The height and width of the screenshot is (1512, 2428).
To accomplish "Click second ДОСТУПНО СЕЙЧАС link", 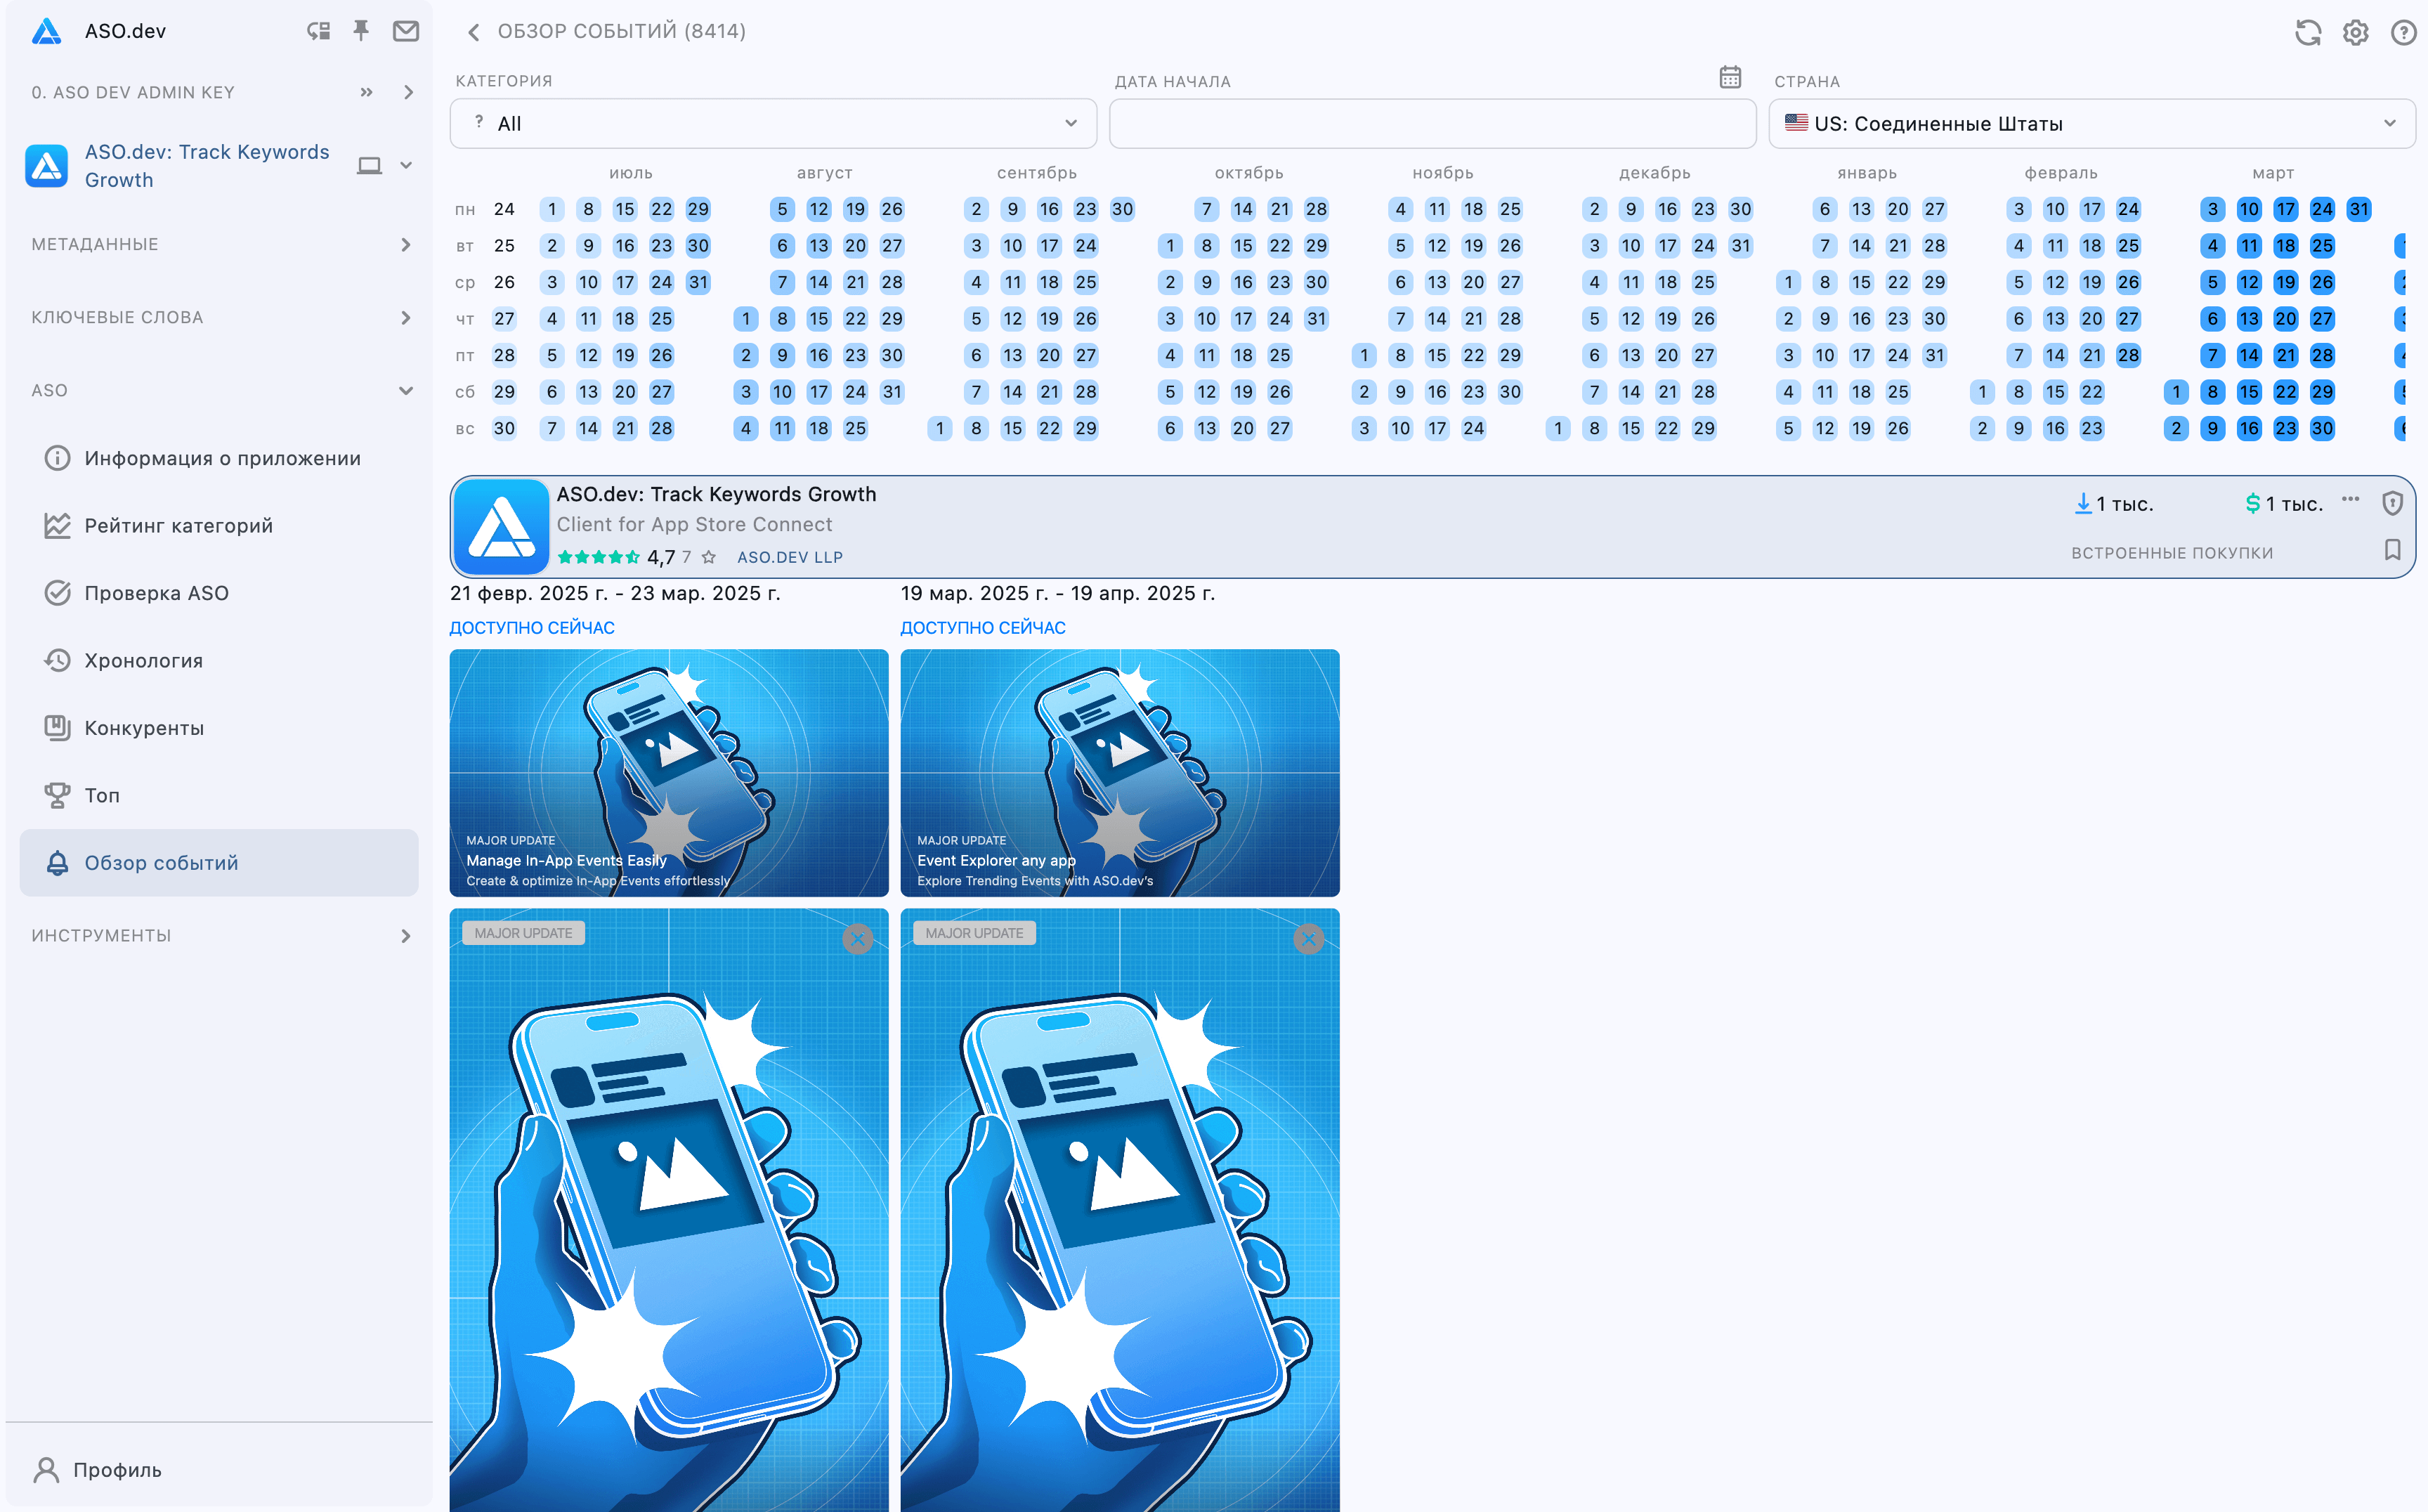I will click(983, 628).
